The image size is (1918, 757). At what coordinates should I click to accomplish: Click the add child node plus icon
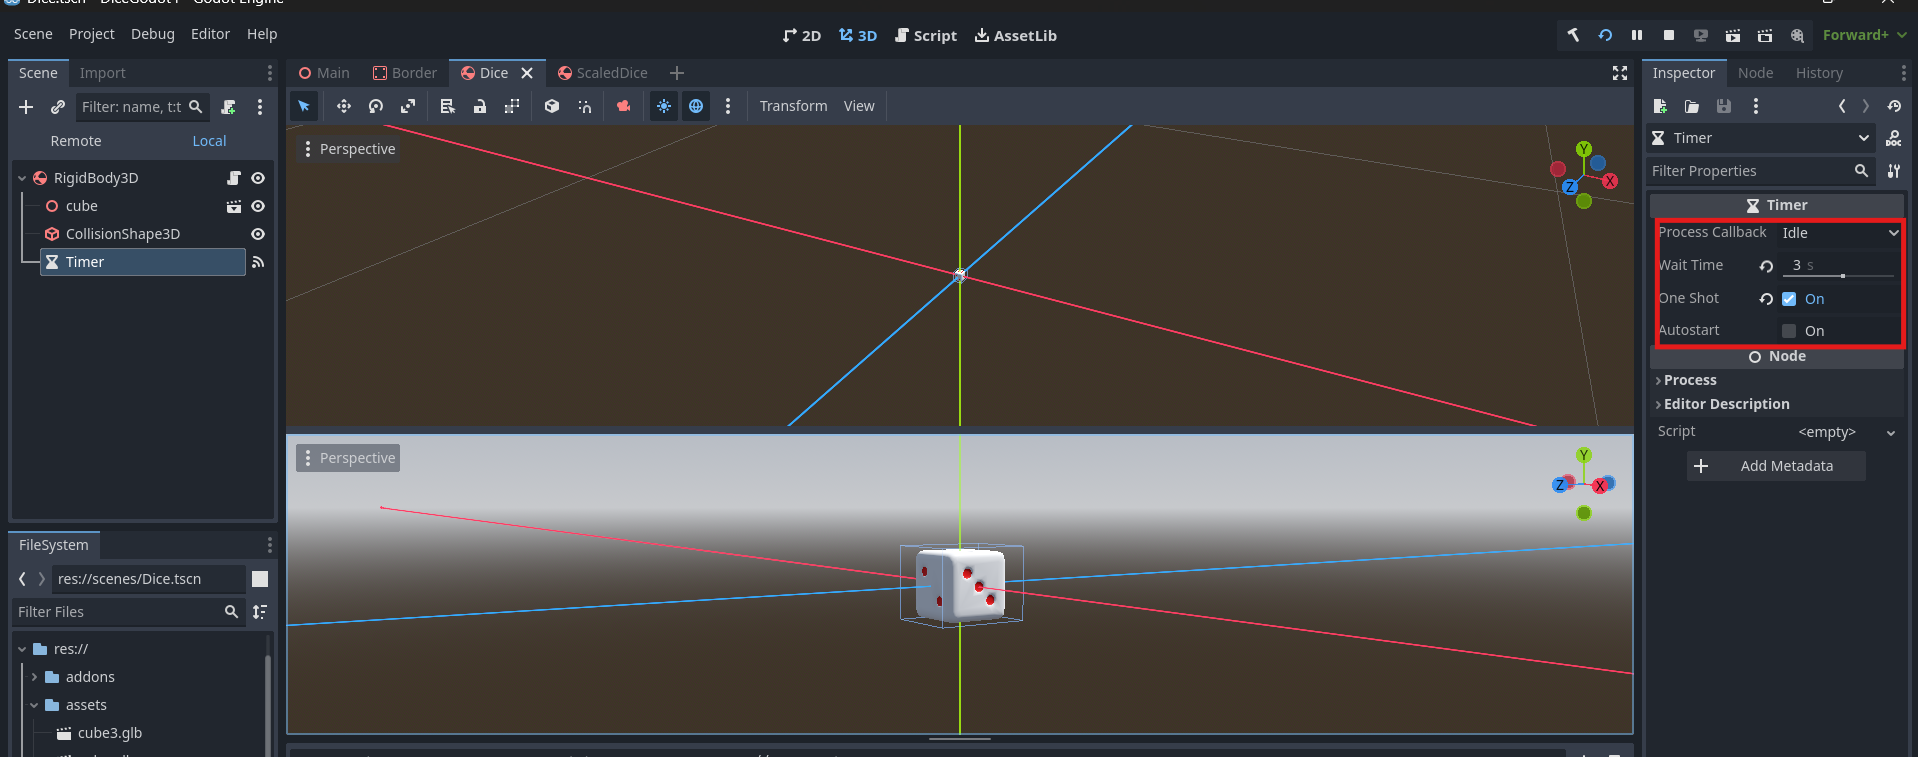pos(26,107)
